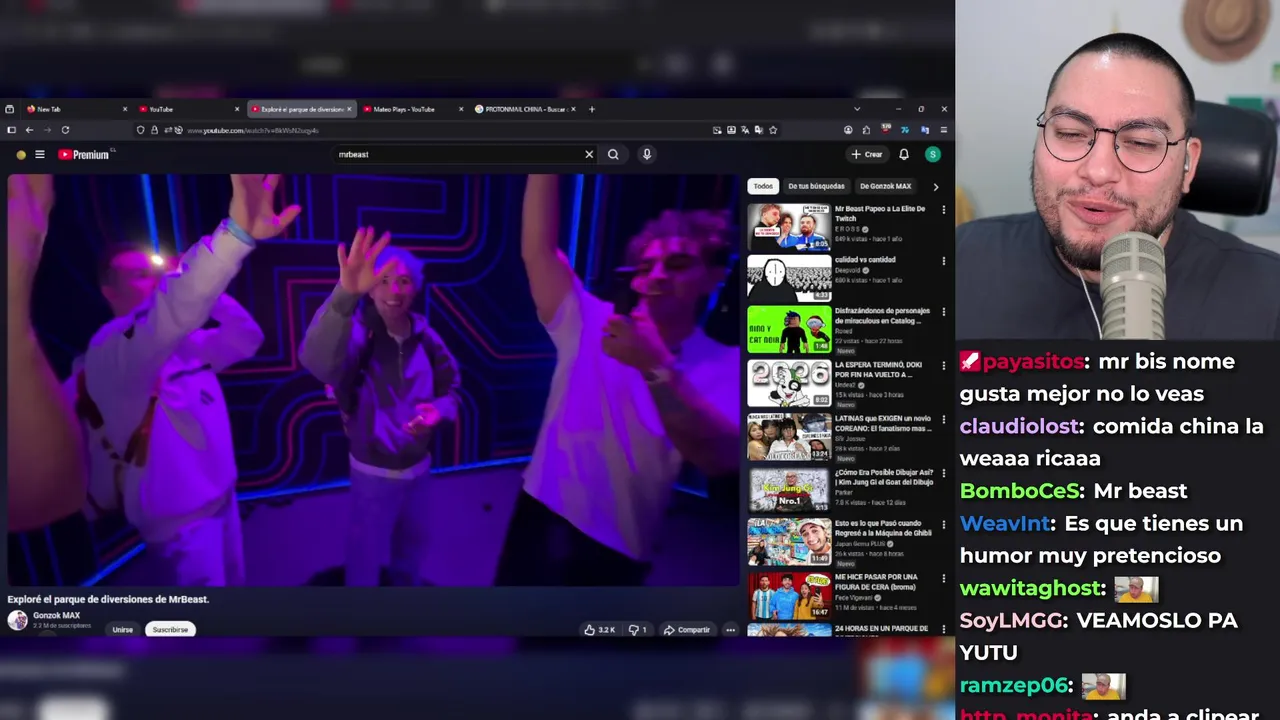This screenshot has width=1280, height=720.
Task: Show the list of all tabs
Action: point(856,109)
